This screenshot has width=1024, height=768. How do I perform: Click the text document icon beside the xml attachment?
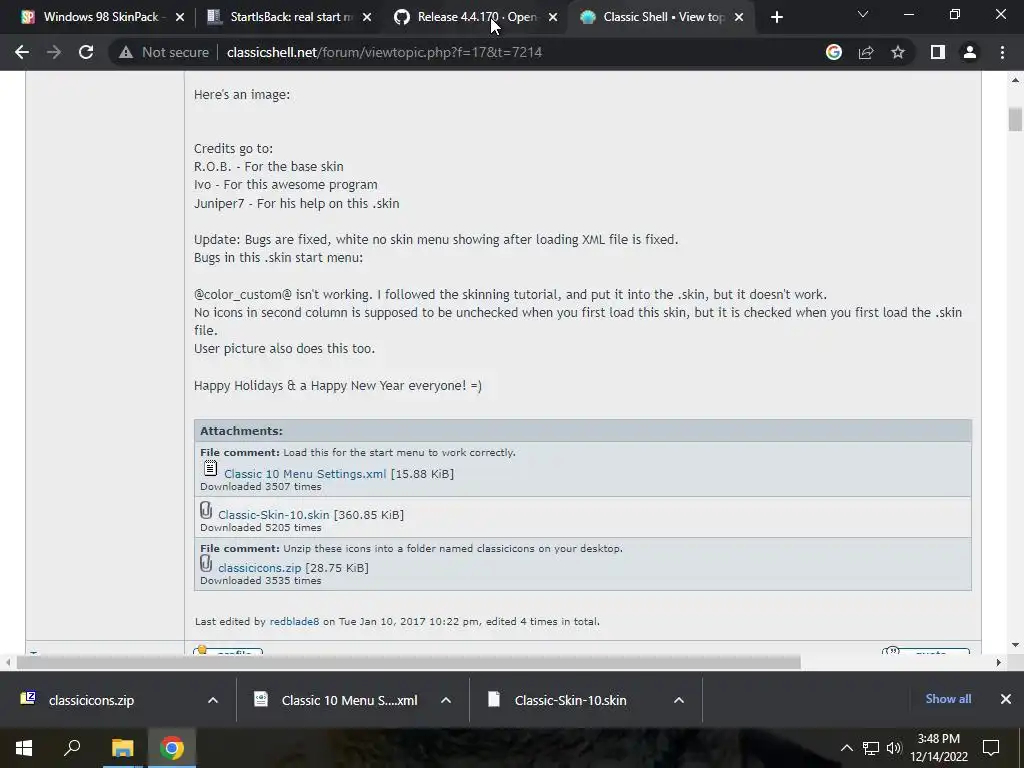(210, 468)
